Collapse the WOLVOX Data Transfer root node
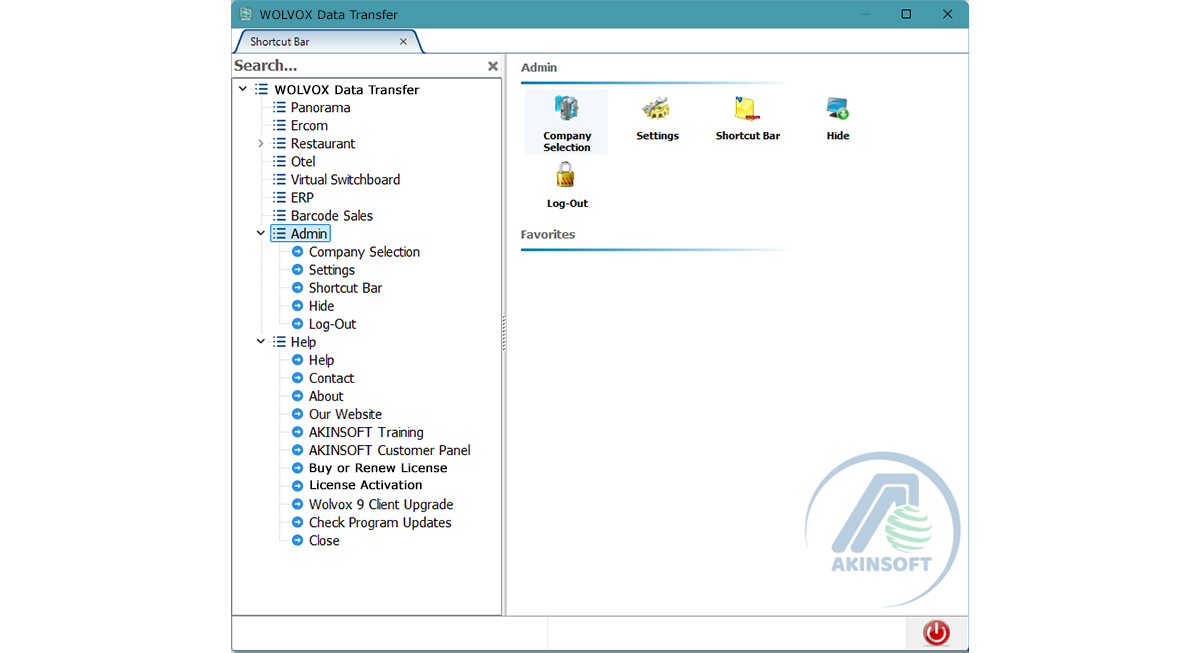This screenshot has height=653, width=1200. 243,90
